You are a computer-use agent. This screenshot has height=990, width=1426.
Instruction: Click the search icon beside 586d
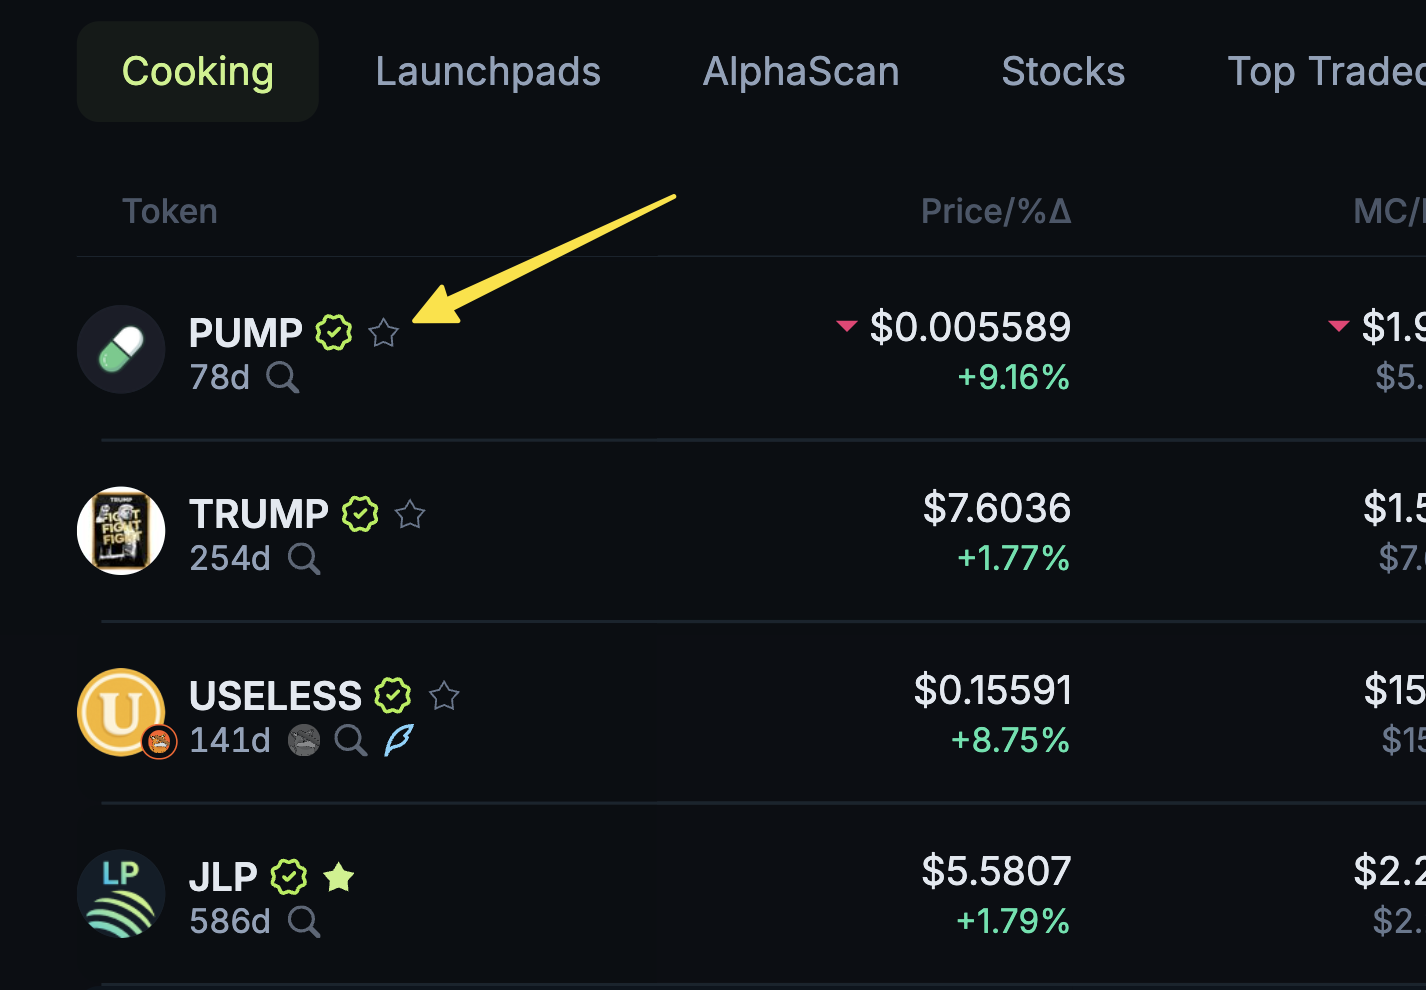point(304,922)
